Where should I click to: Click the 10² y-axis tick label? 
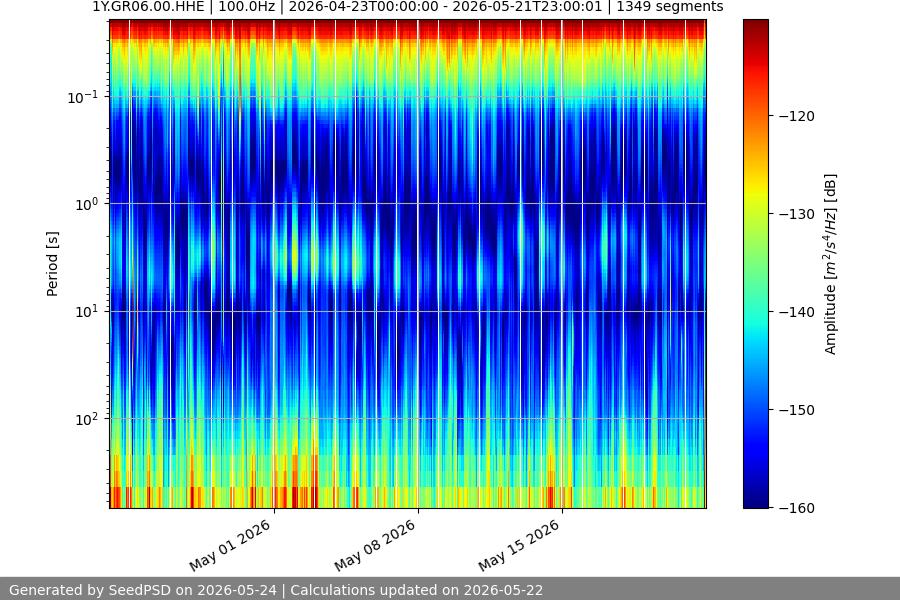point(87,419)
